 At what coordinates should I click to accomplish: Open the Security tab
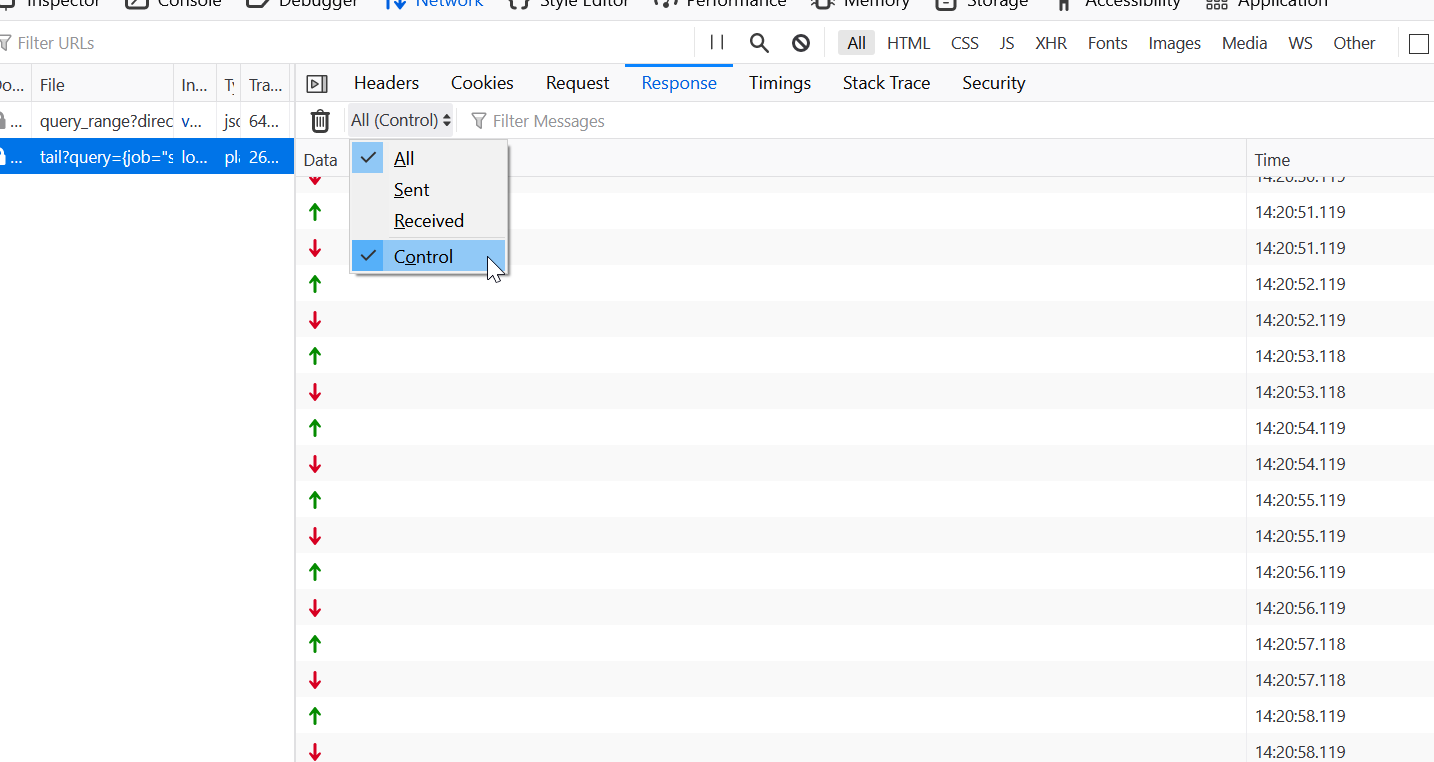click(x=992, y=83)
